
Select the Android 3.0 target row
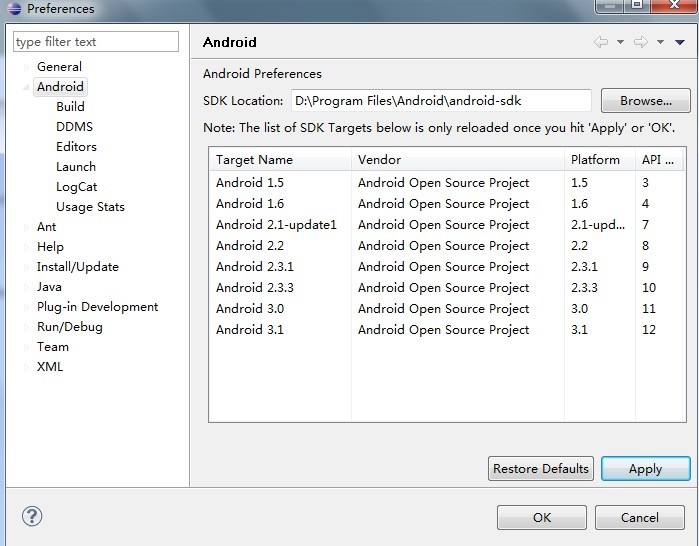pos(447,308)
